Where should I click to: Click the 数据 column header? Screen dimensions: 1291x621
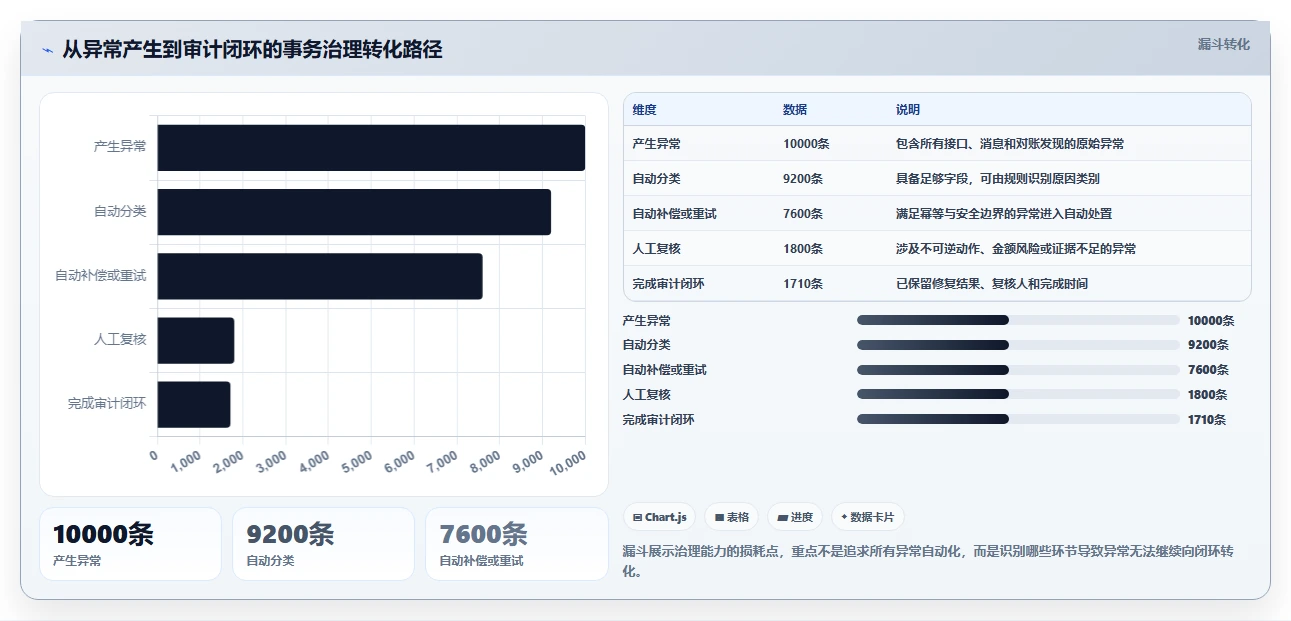click(795, 110)
